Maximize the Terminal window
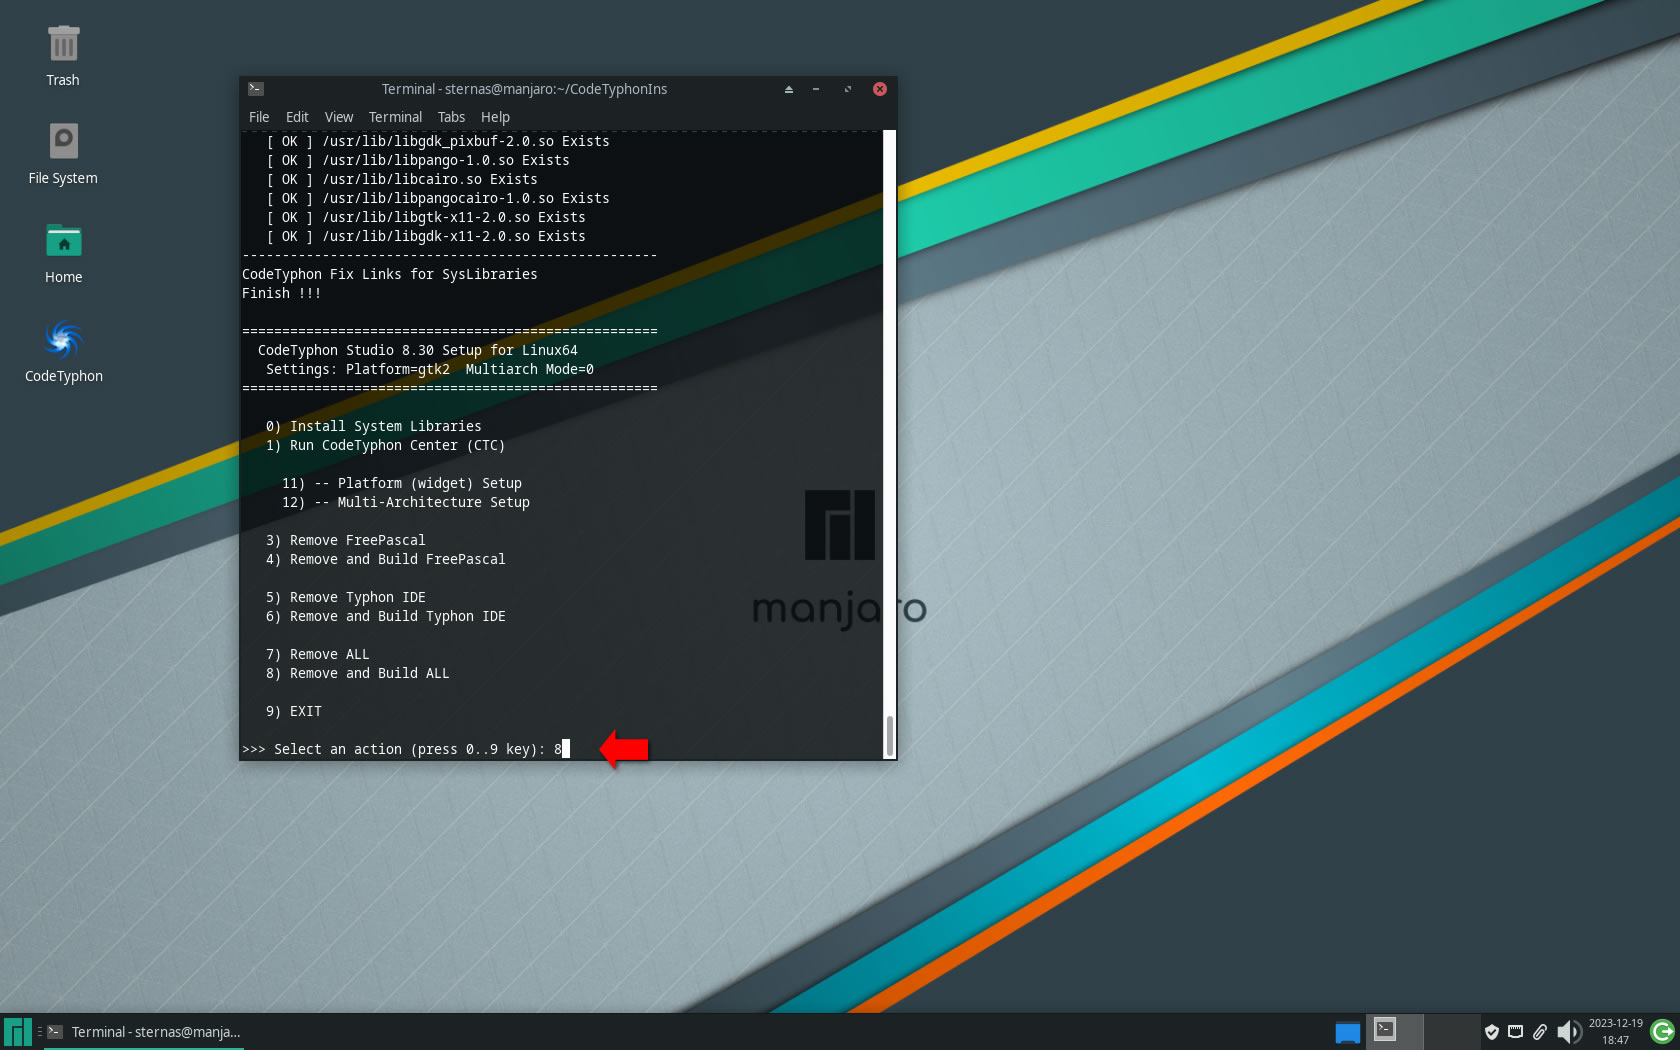Screen dimensions: 1680x1050 (x=848, y=89)
